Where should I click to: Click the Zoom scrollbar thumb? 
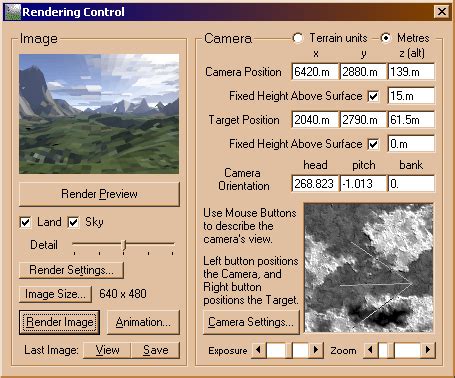click(390, 350)
